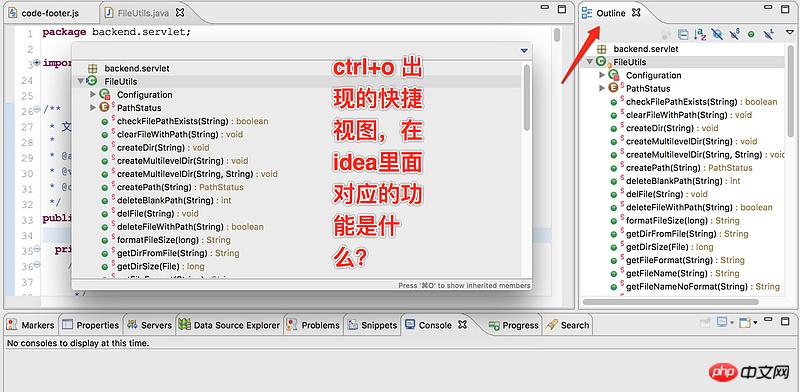Open the Snippets tab
800x392 pixels.
[372, 325]
